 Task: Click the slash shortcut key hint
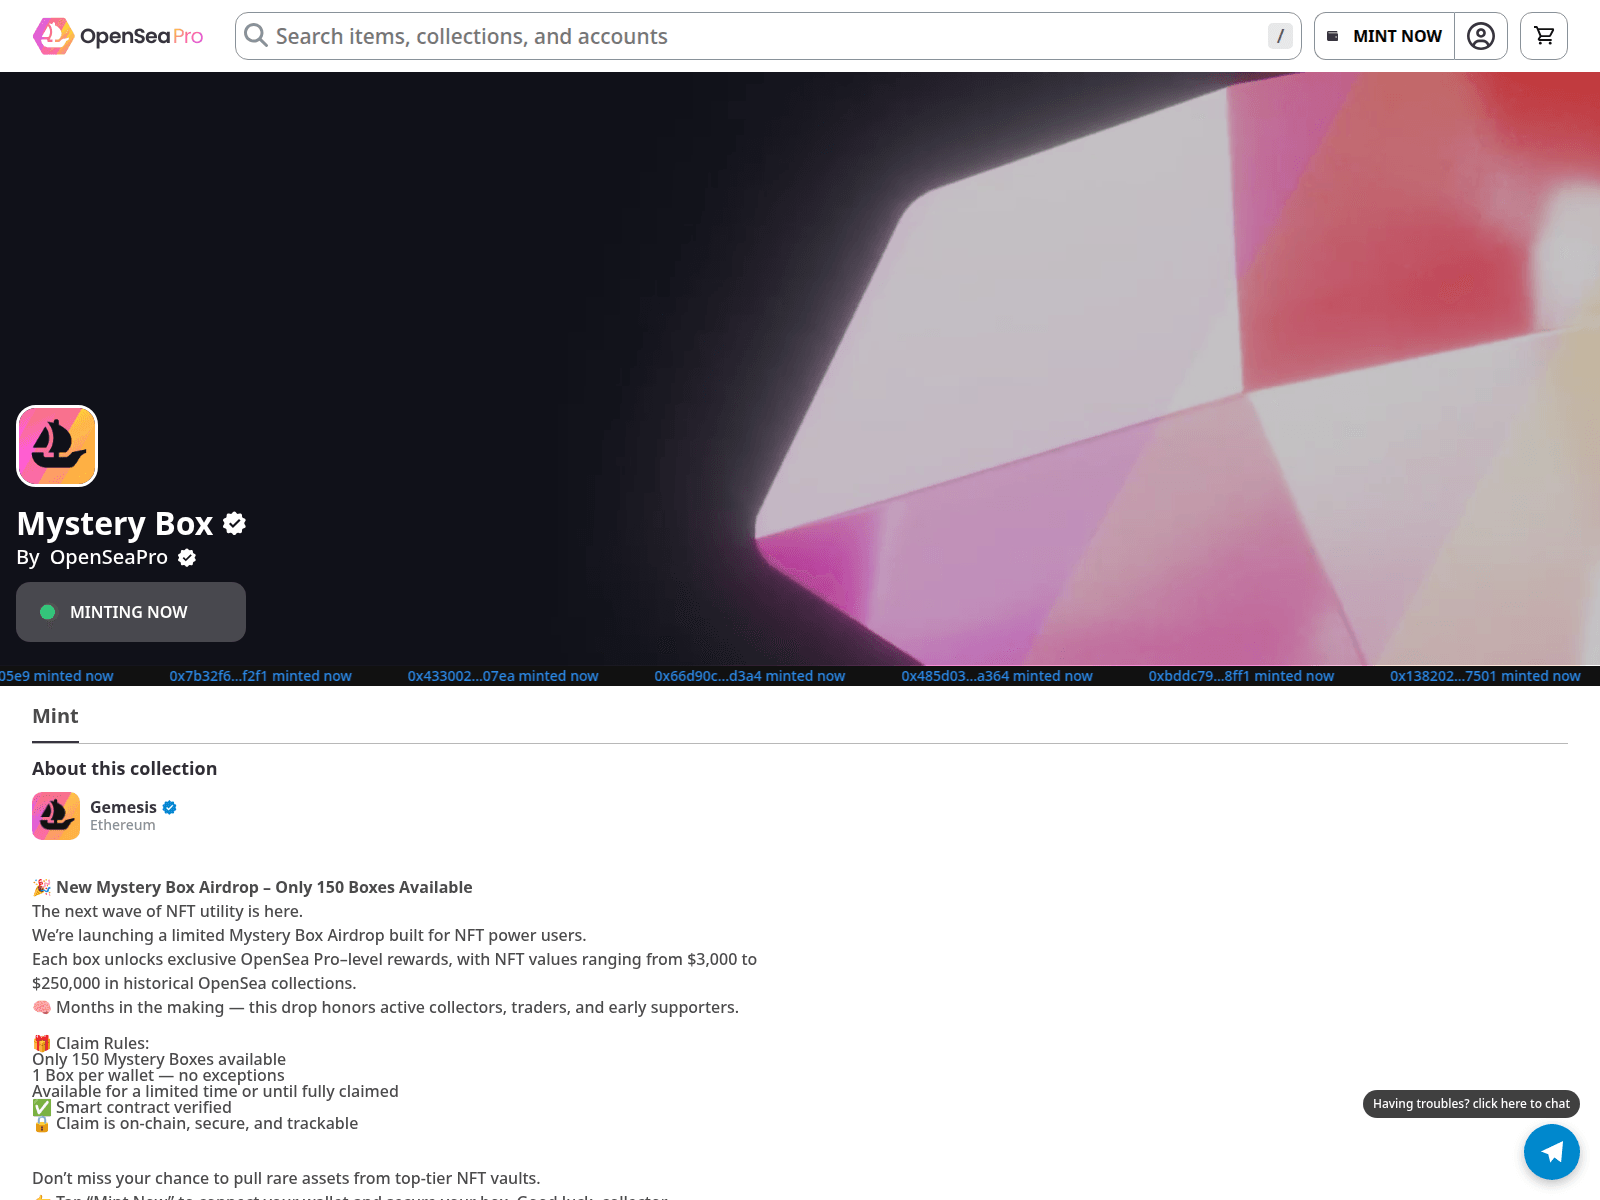1280,36
